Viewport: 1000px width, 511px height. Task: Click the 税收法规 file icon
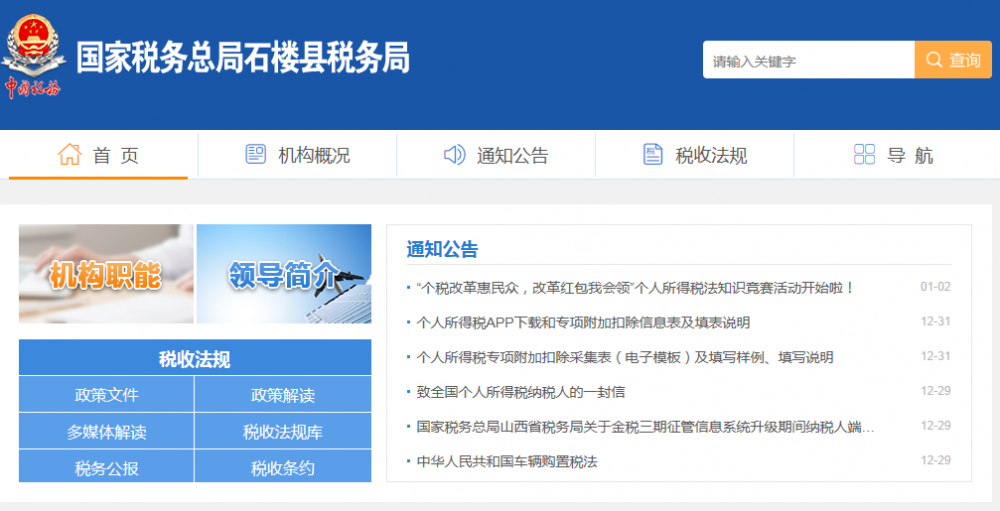(x=653, y=155)
